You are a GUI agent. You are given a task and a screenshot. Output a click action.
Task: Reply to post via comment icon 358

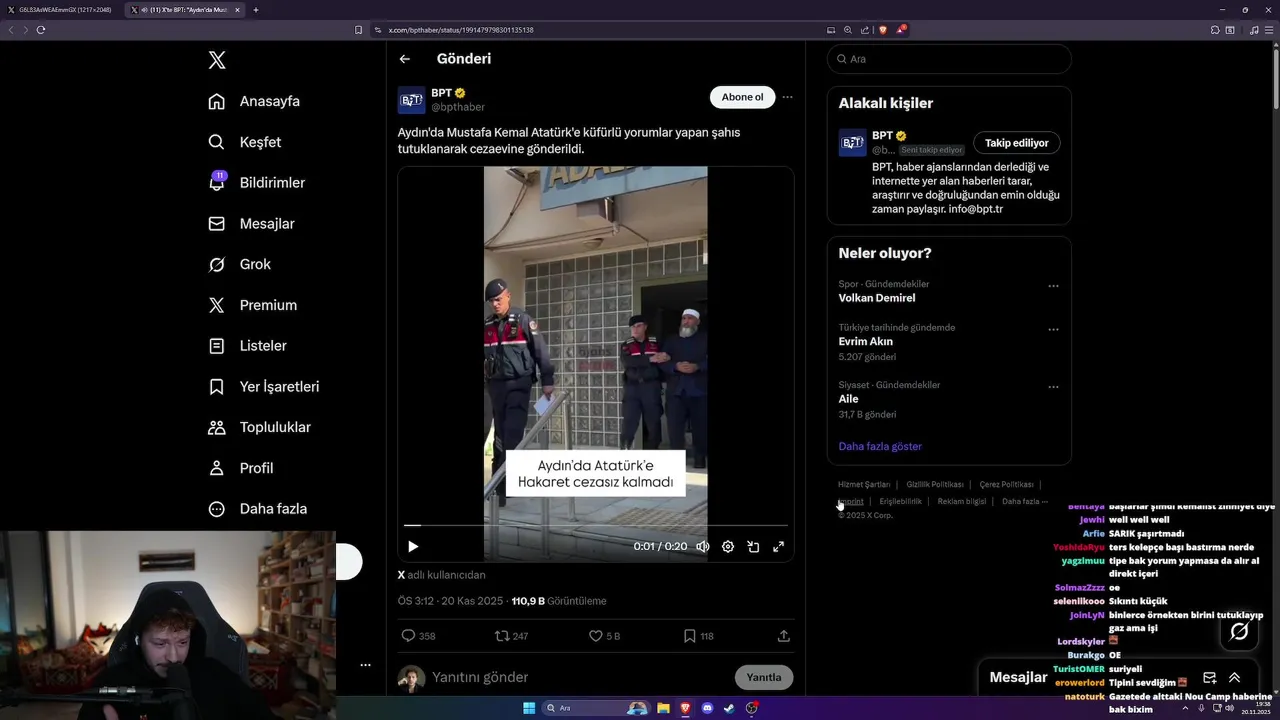(x=418, y=636)
